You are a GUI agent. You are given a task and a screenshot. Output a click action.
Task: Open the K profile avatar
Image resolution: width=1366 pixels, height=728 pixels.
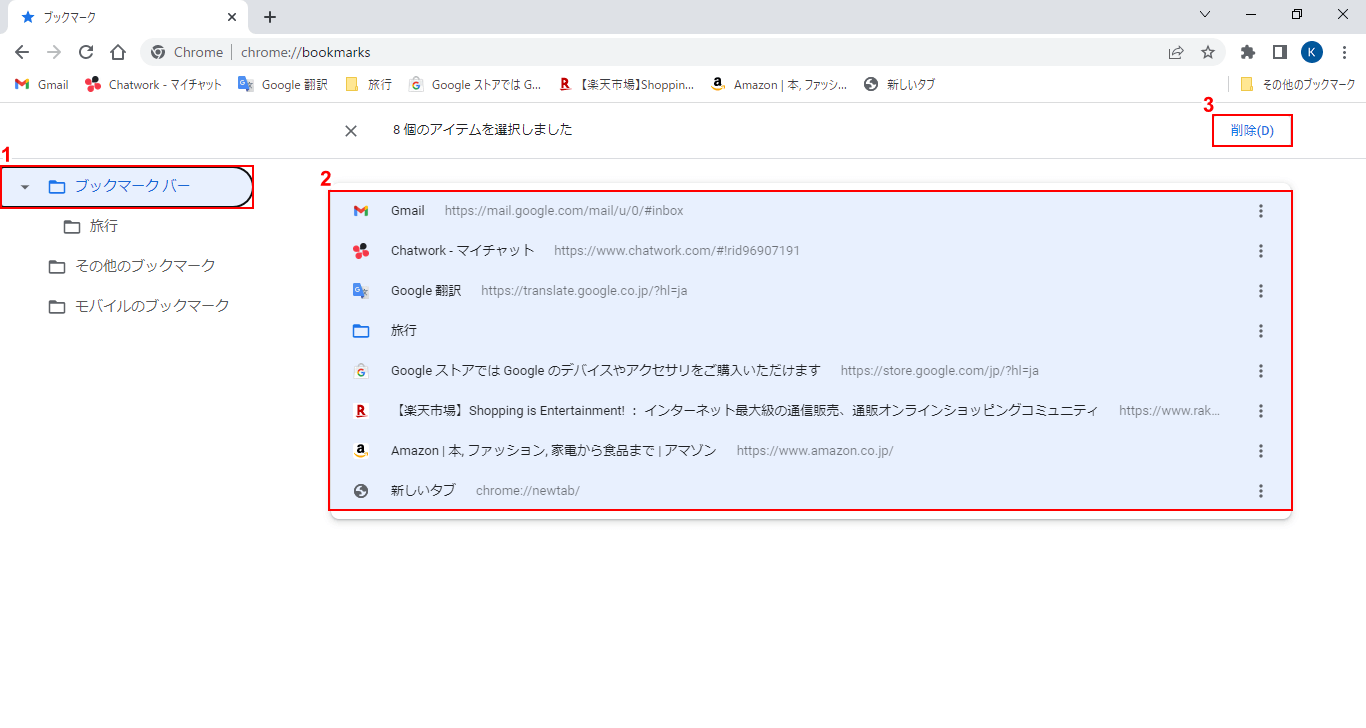point(1312,52)
